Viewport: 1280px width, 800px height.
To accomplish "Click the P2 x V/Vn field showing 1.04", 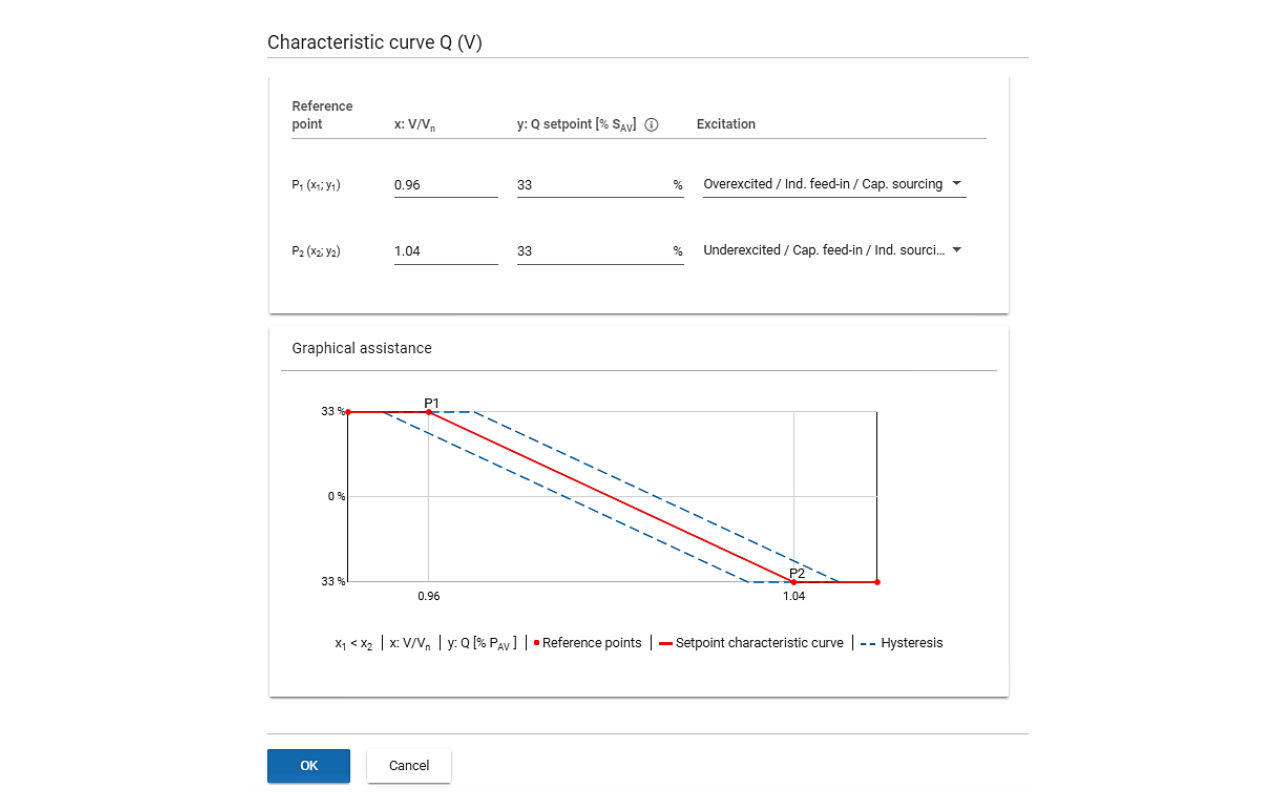I will 445,251.
